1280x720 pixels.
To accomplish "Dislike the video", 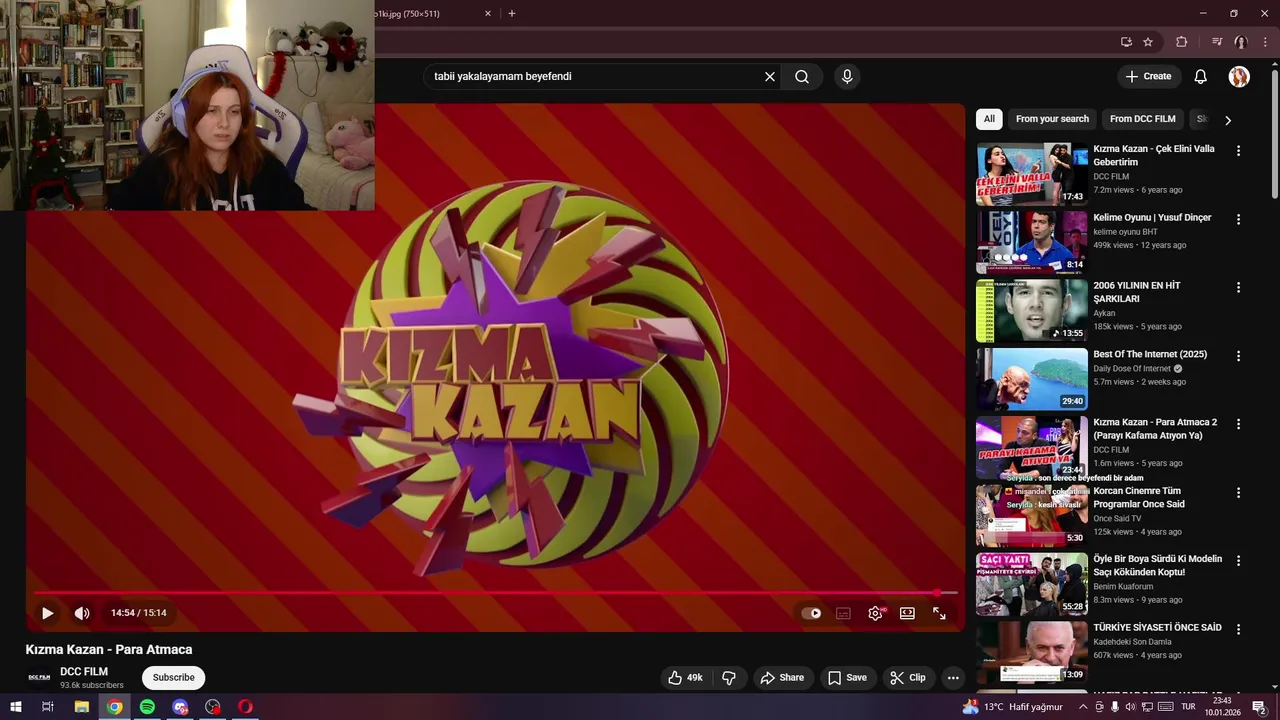I will pos(729,677).
